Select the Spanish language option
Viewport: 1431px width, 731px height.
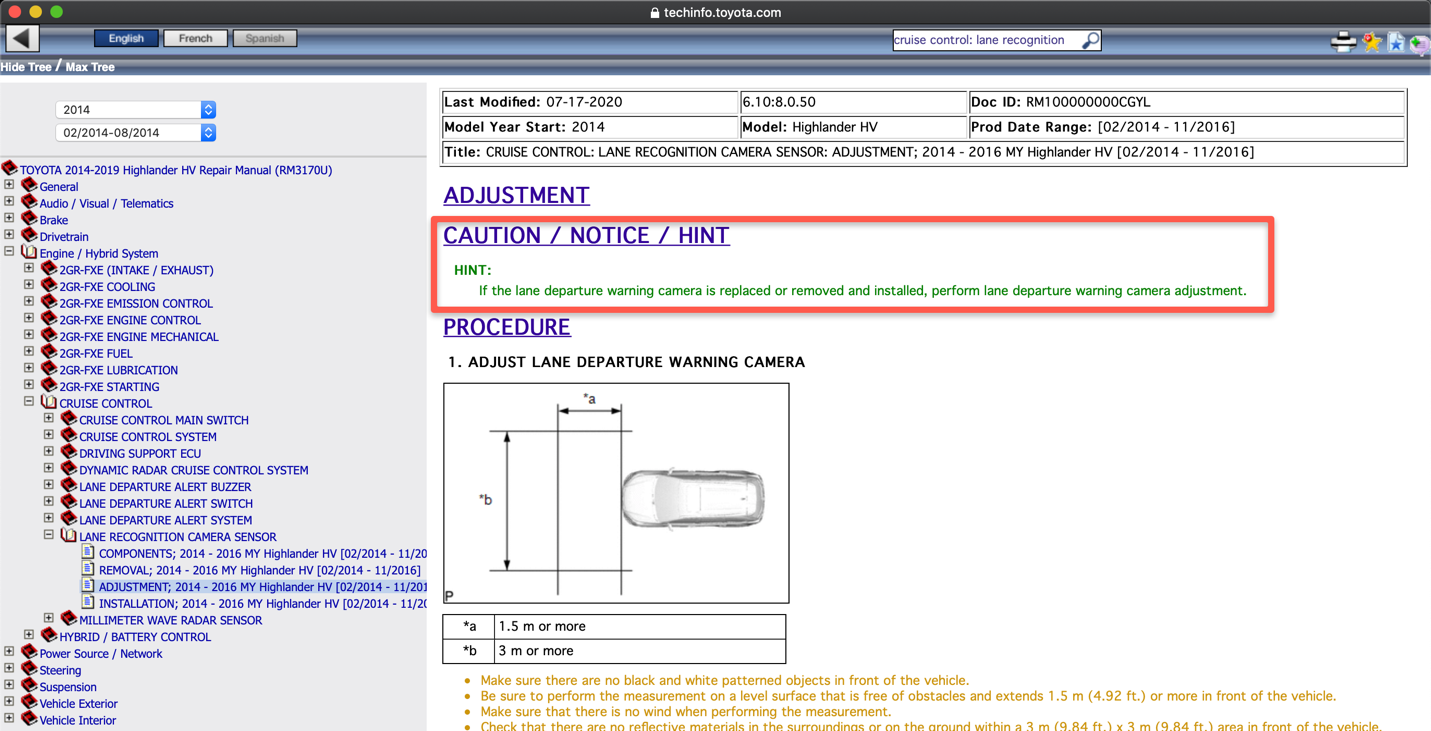click(264, 37)
